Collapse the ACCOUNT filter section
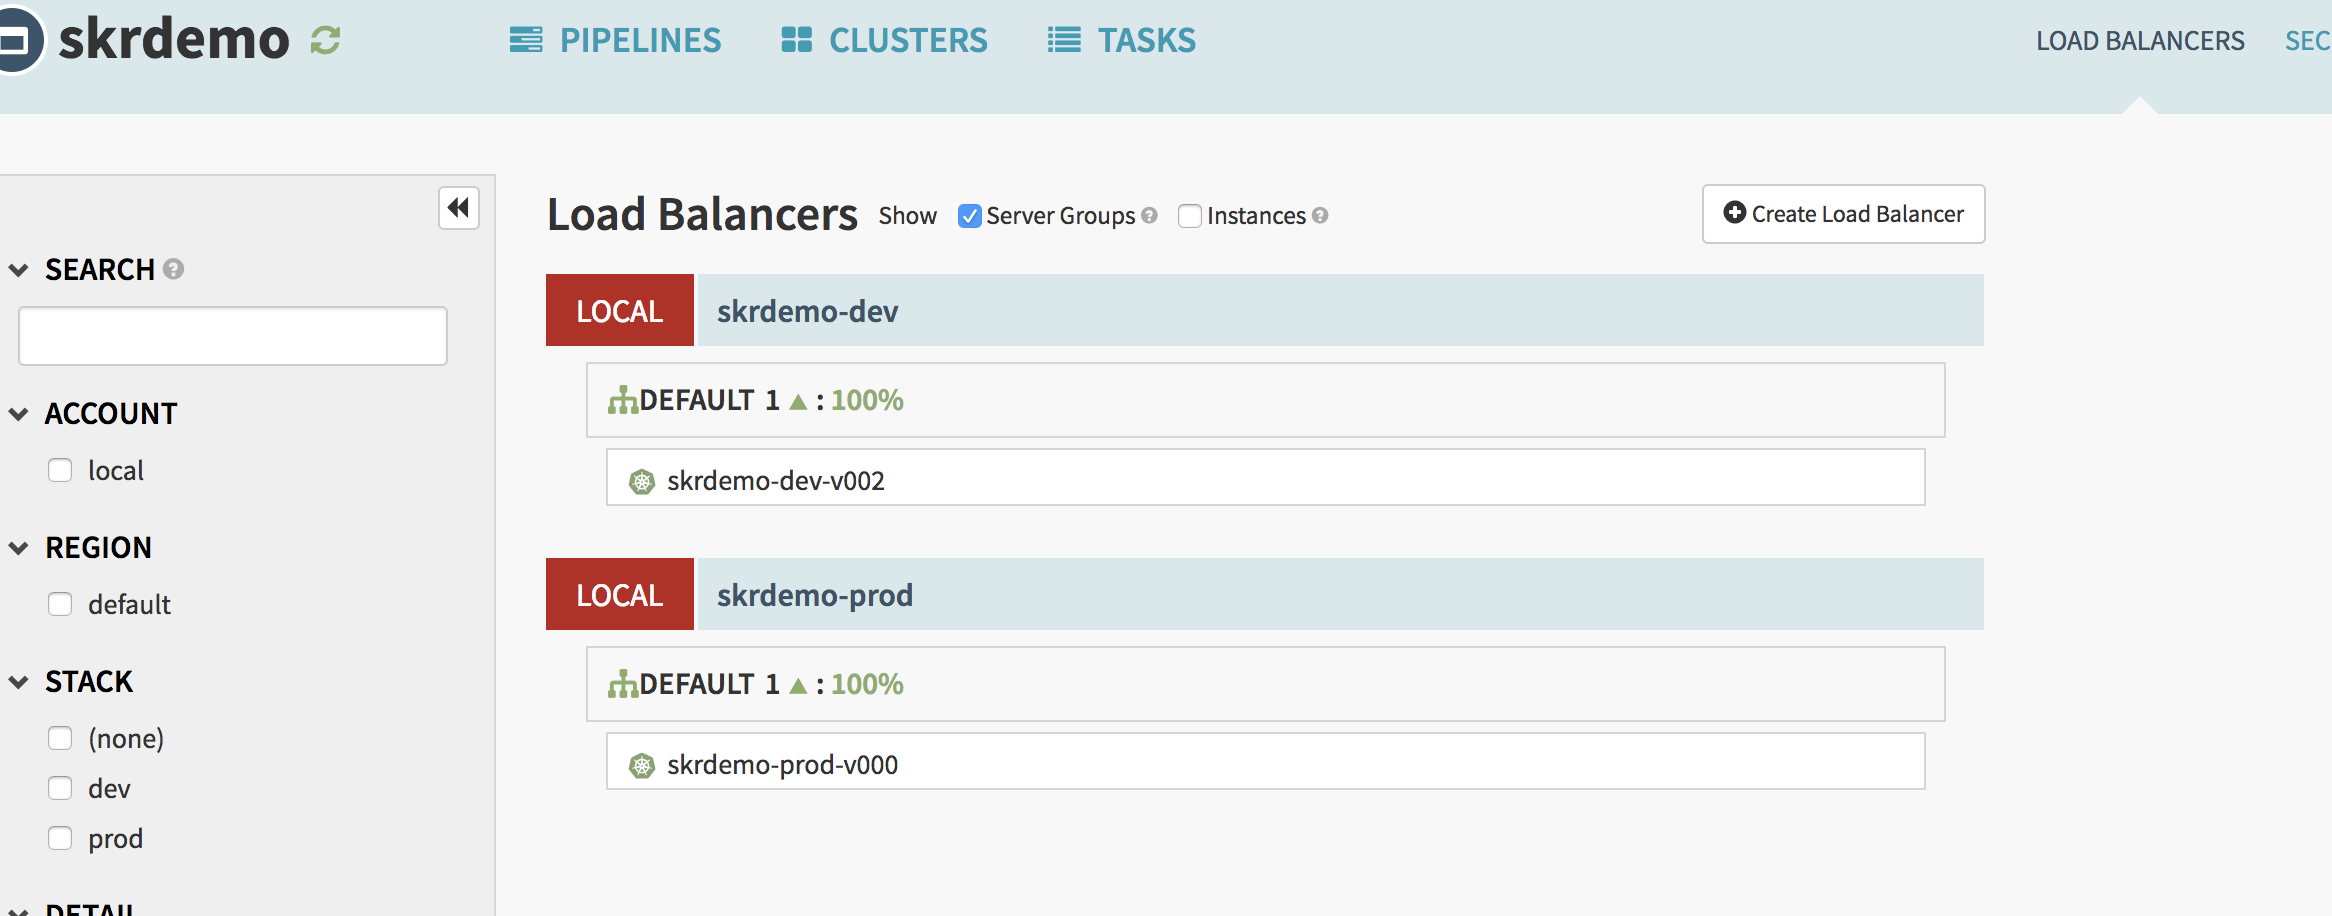 pyautogui.click(x=18, y=414)
